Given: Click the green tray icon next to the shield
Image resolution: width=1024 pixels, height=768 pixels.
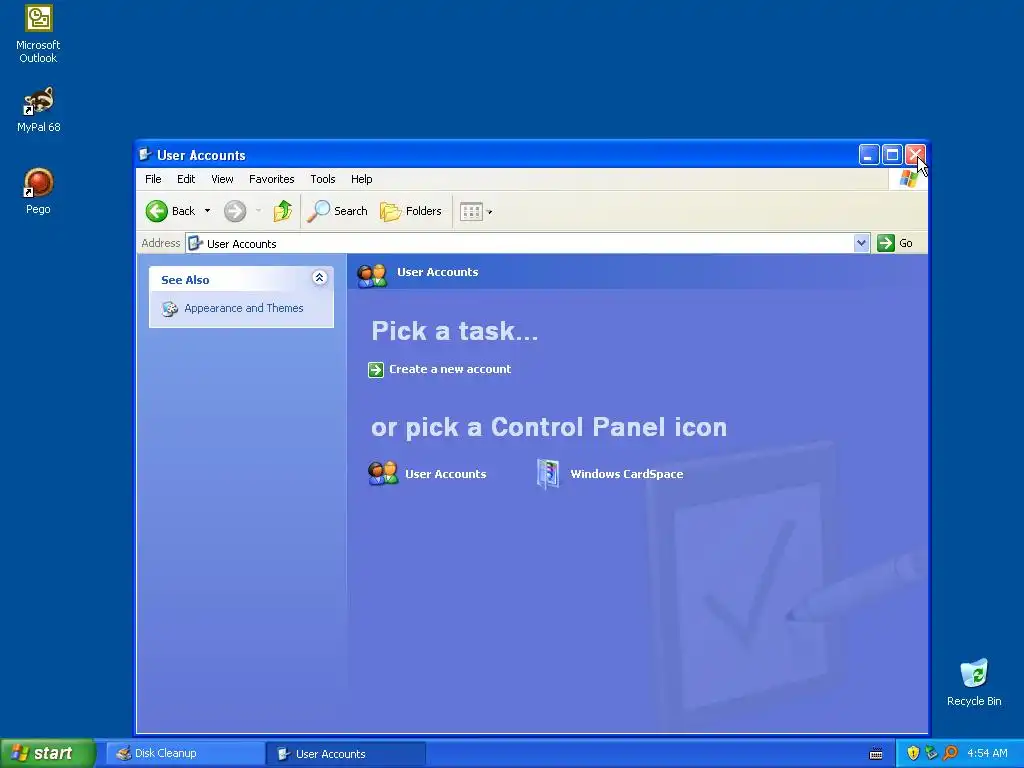Looking at the screenshot, I should pyautogui.click(x=931, y=753).
